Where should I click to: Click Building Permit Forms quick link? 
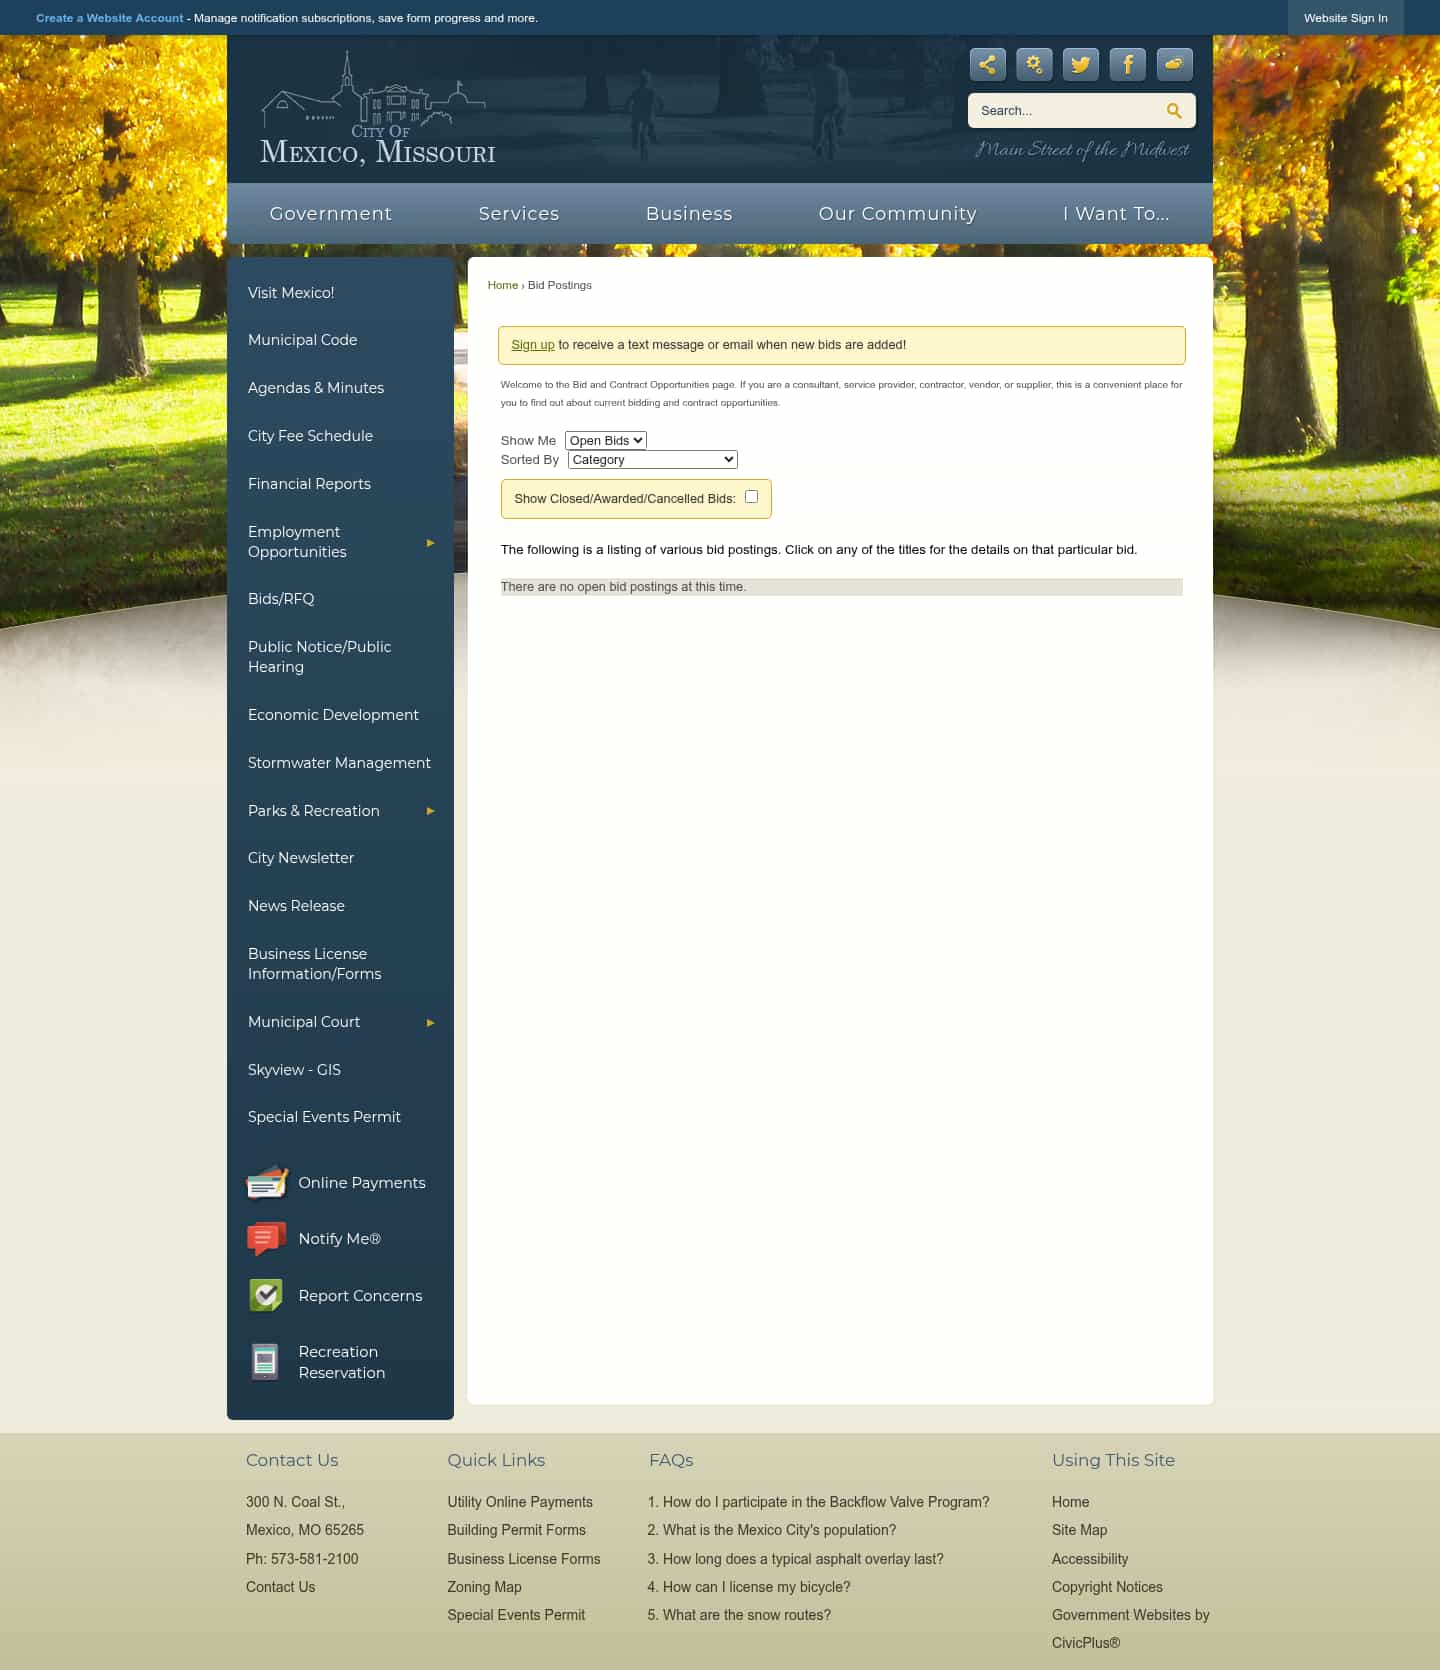tap(516, 1530)
